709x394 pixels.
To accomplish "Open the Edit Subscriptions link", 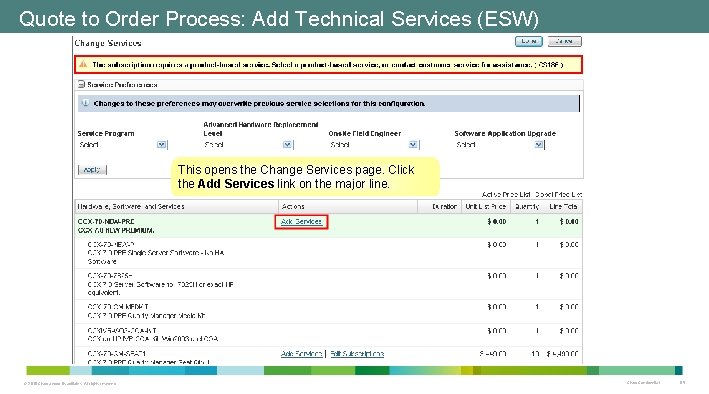I will (357, 354).
